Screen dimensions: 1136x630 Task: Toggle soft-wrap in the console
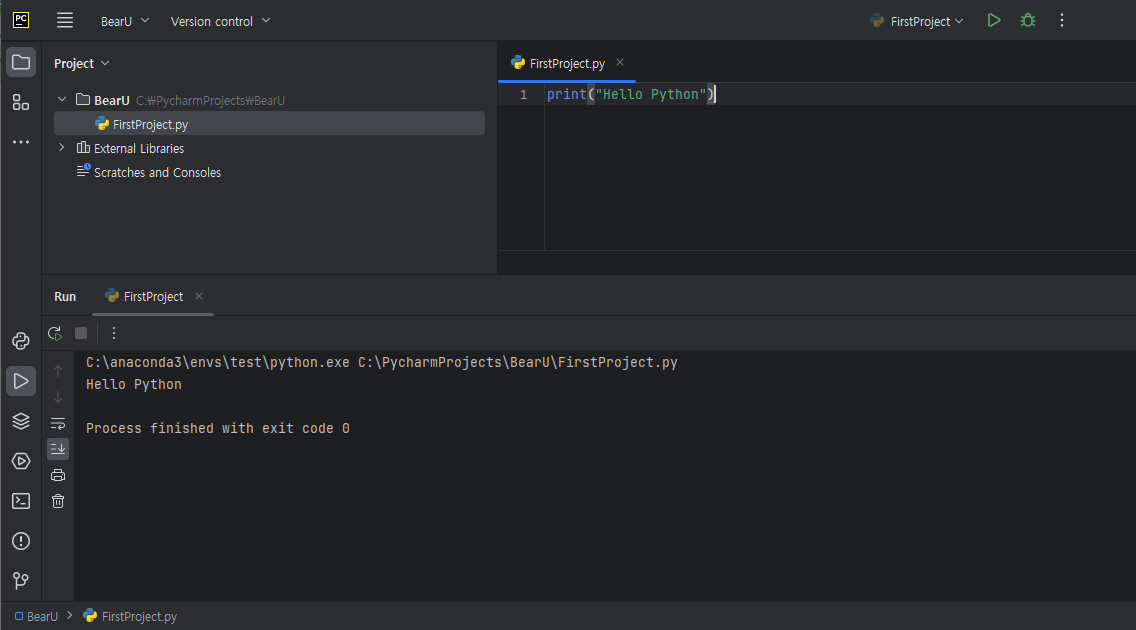coord(58,423)
